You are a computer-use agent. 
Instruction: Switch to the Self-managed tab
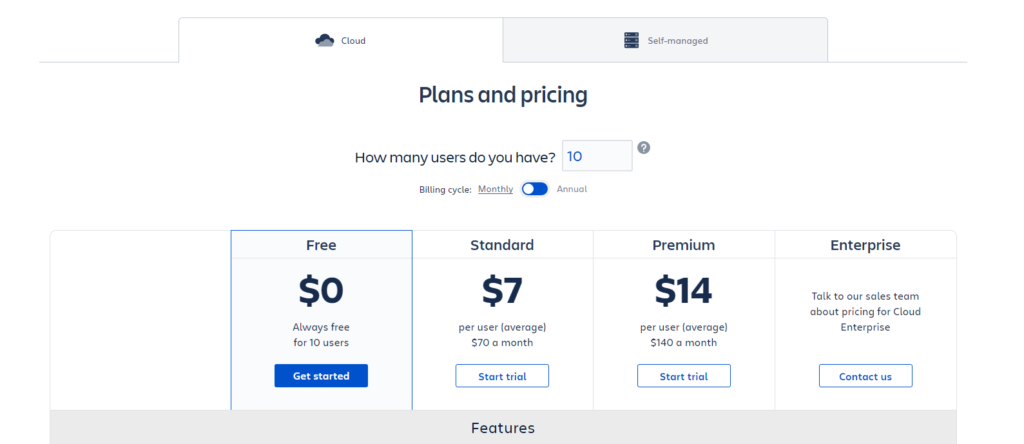[x=665, y=40]
